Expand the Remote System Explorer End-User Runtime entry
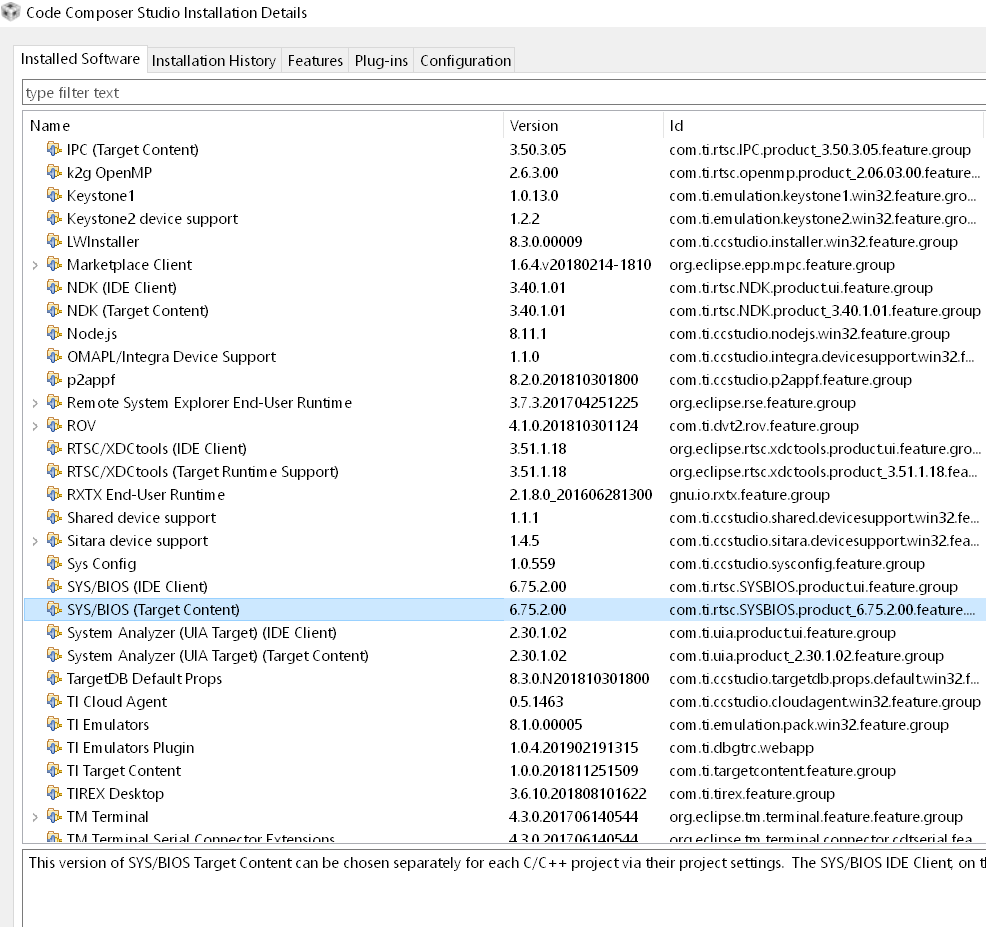 35,403
